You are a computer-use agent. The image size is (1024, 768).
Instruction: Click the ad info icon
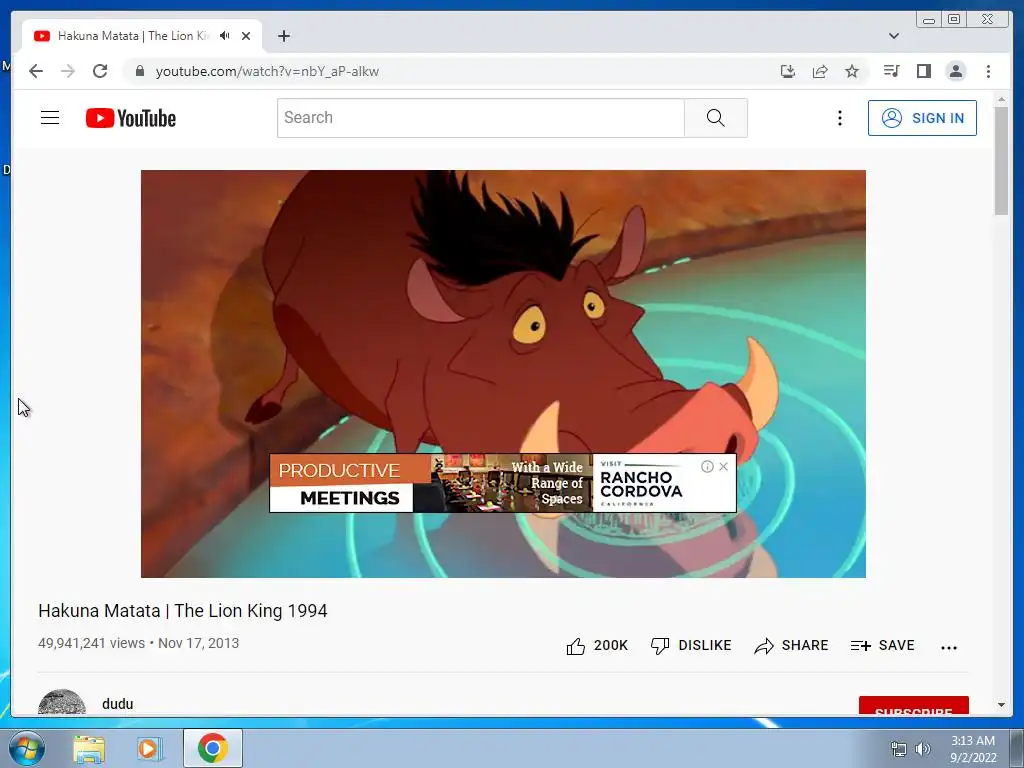click(x=707, y=466)
